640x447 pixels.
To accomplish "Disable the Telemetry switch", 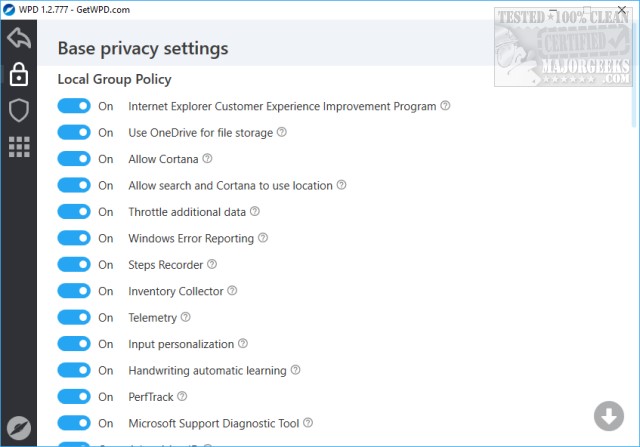I will [x=74, y=318].
